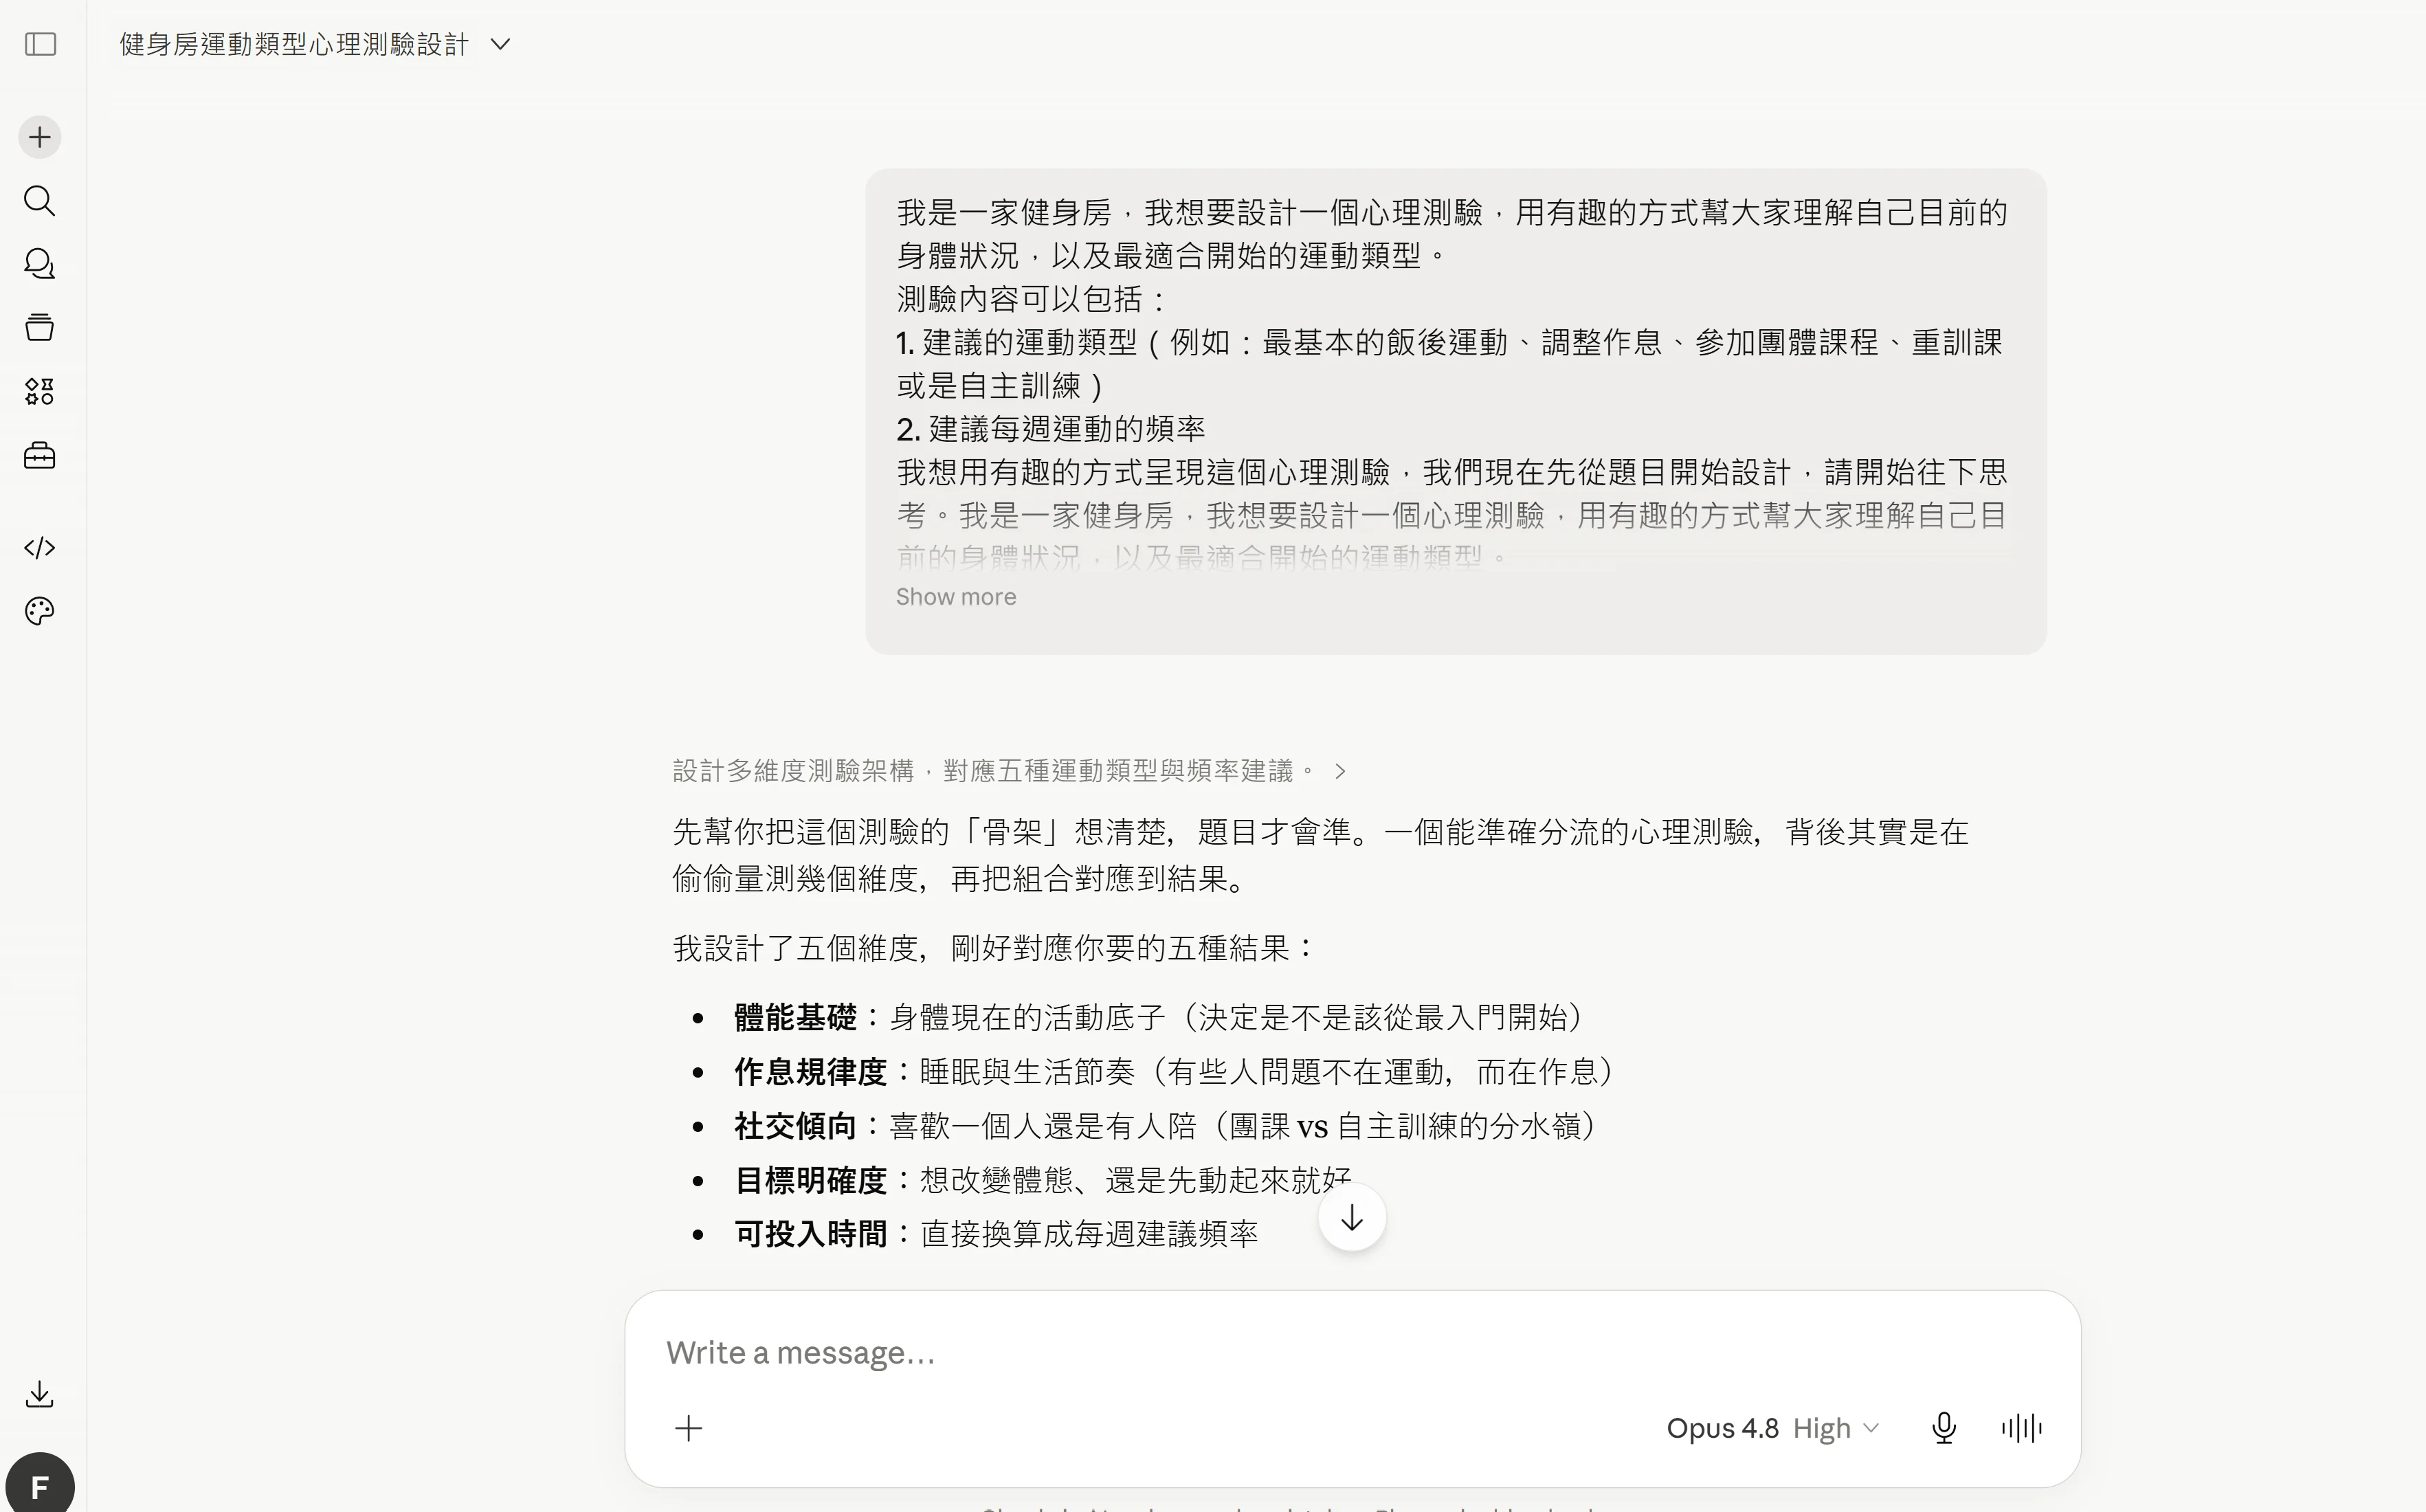
Task: Click the bullet text 目標明確度
Action: tap(810, 1180)
